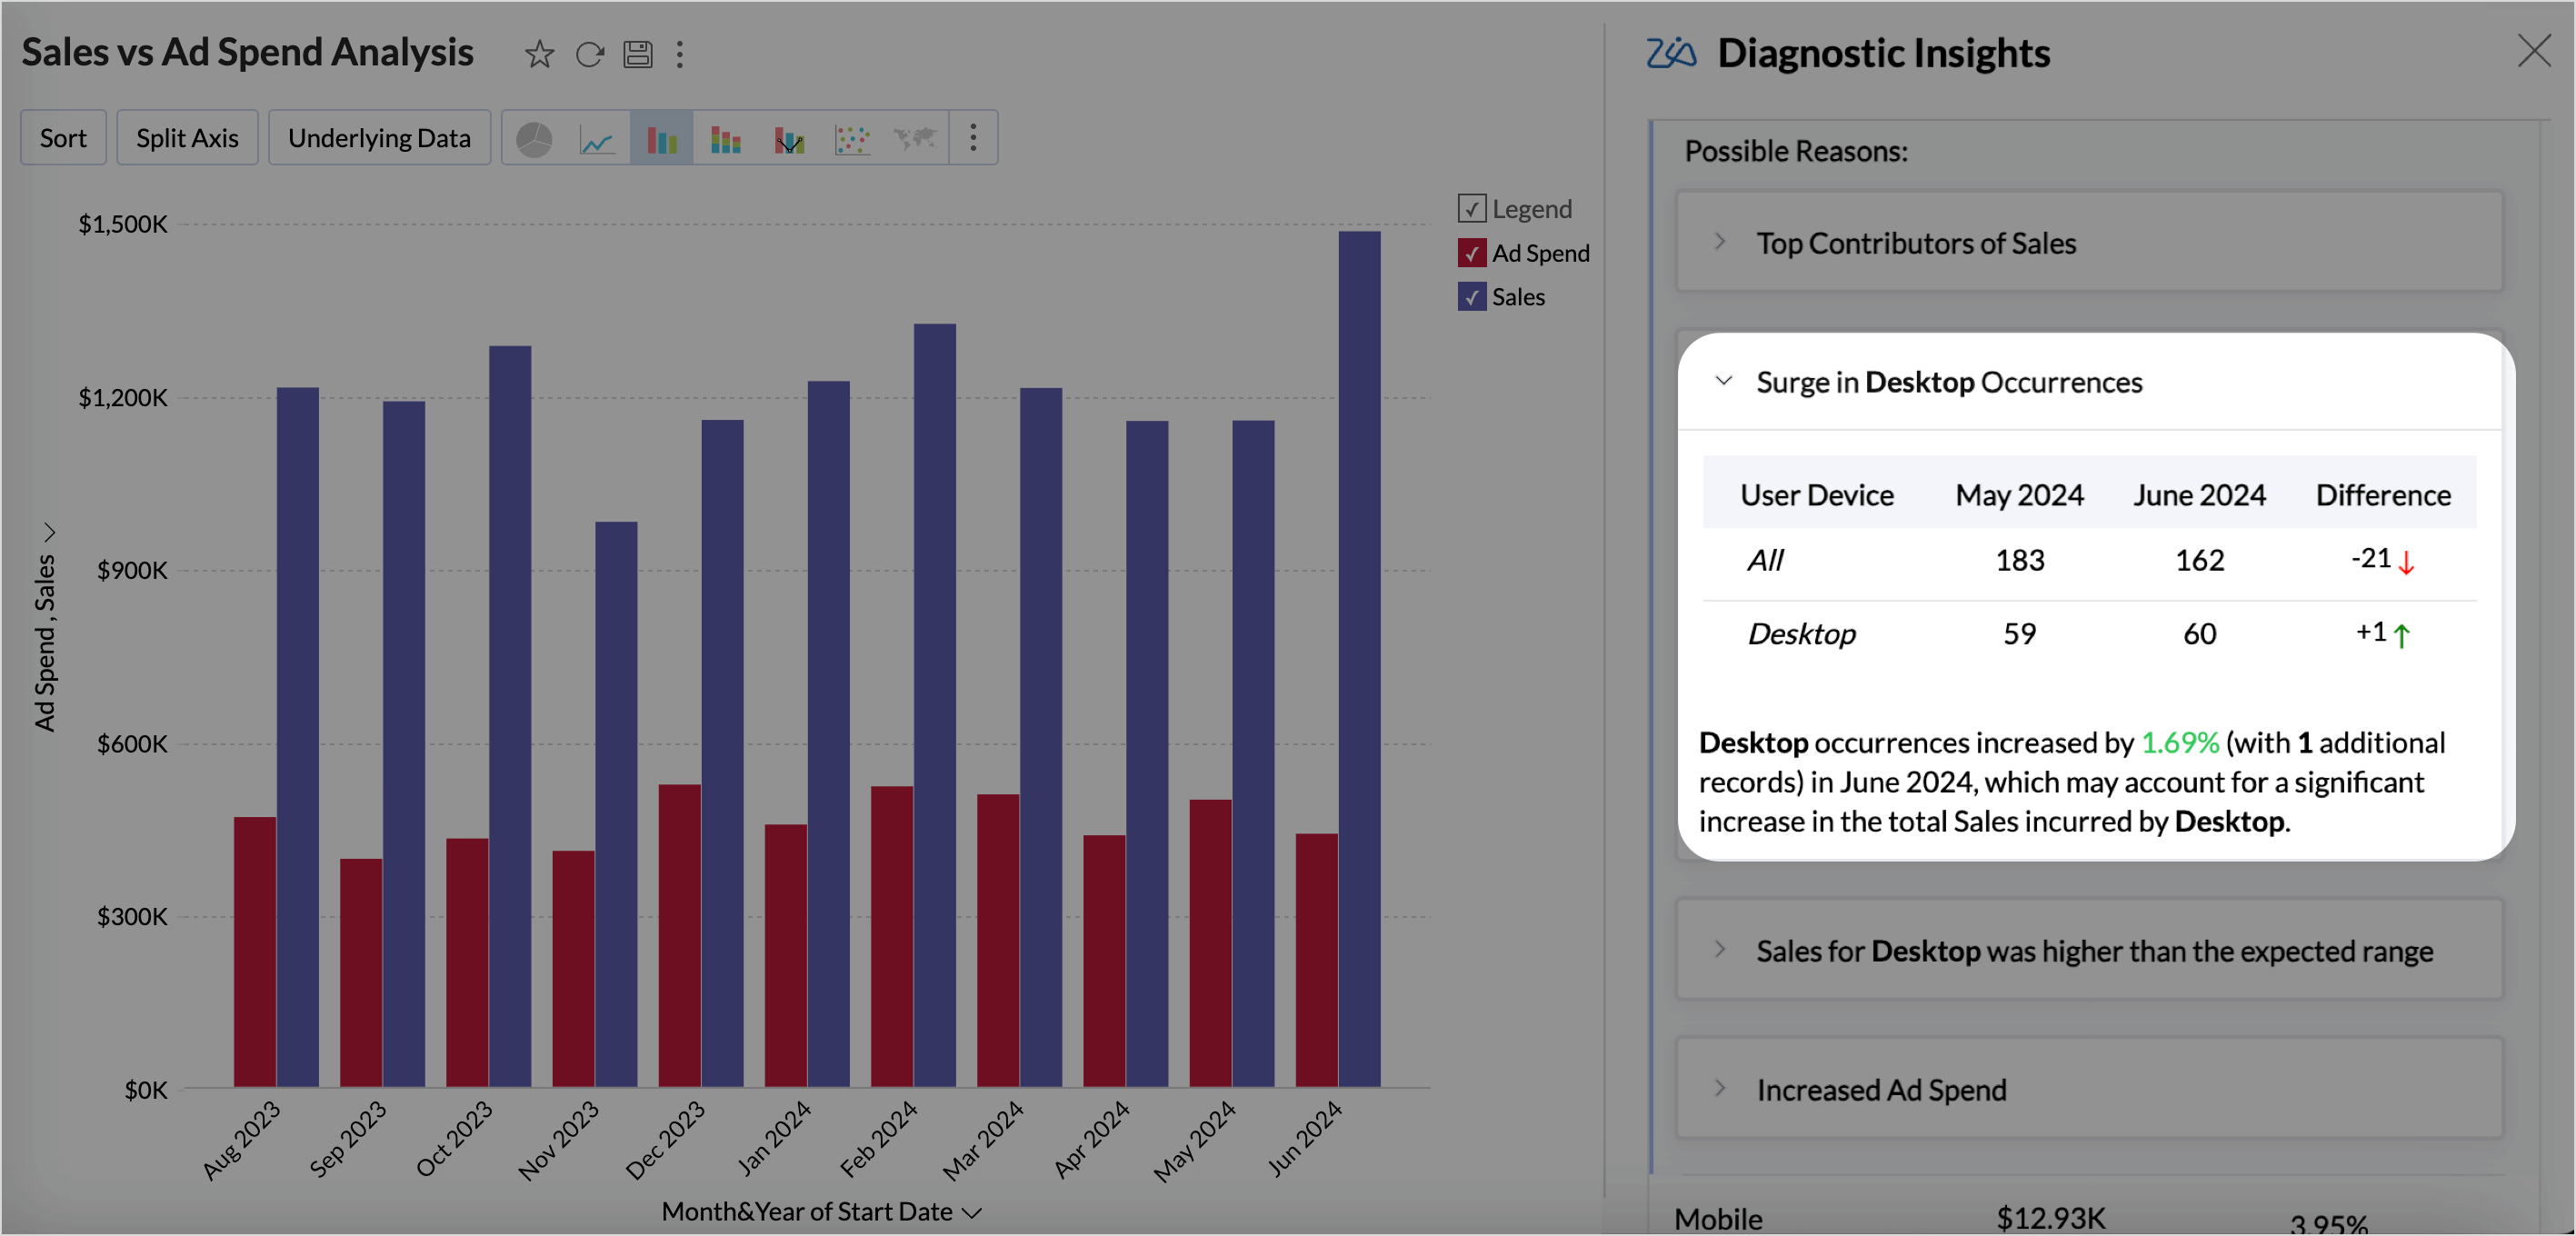
Task: Switch to the pie chart type
Action: (x=534, y=139)
